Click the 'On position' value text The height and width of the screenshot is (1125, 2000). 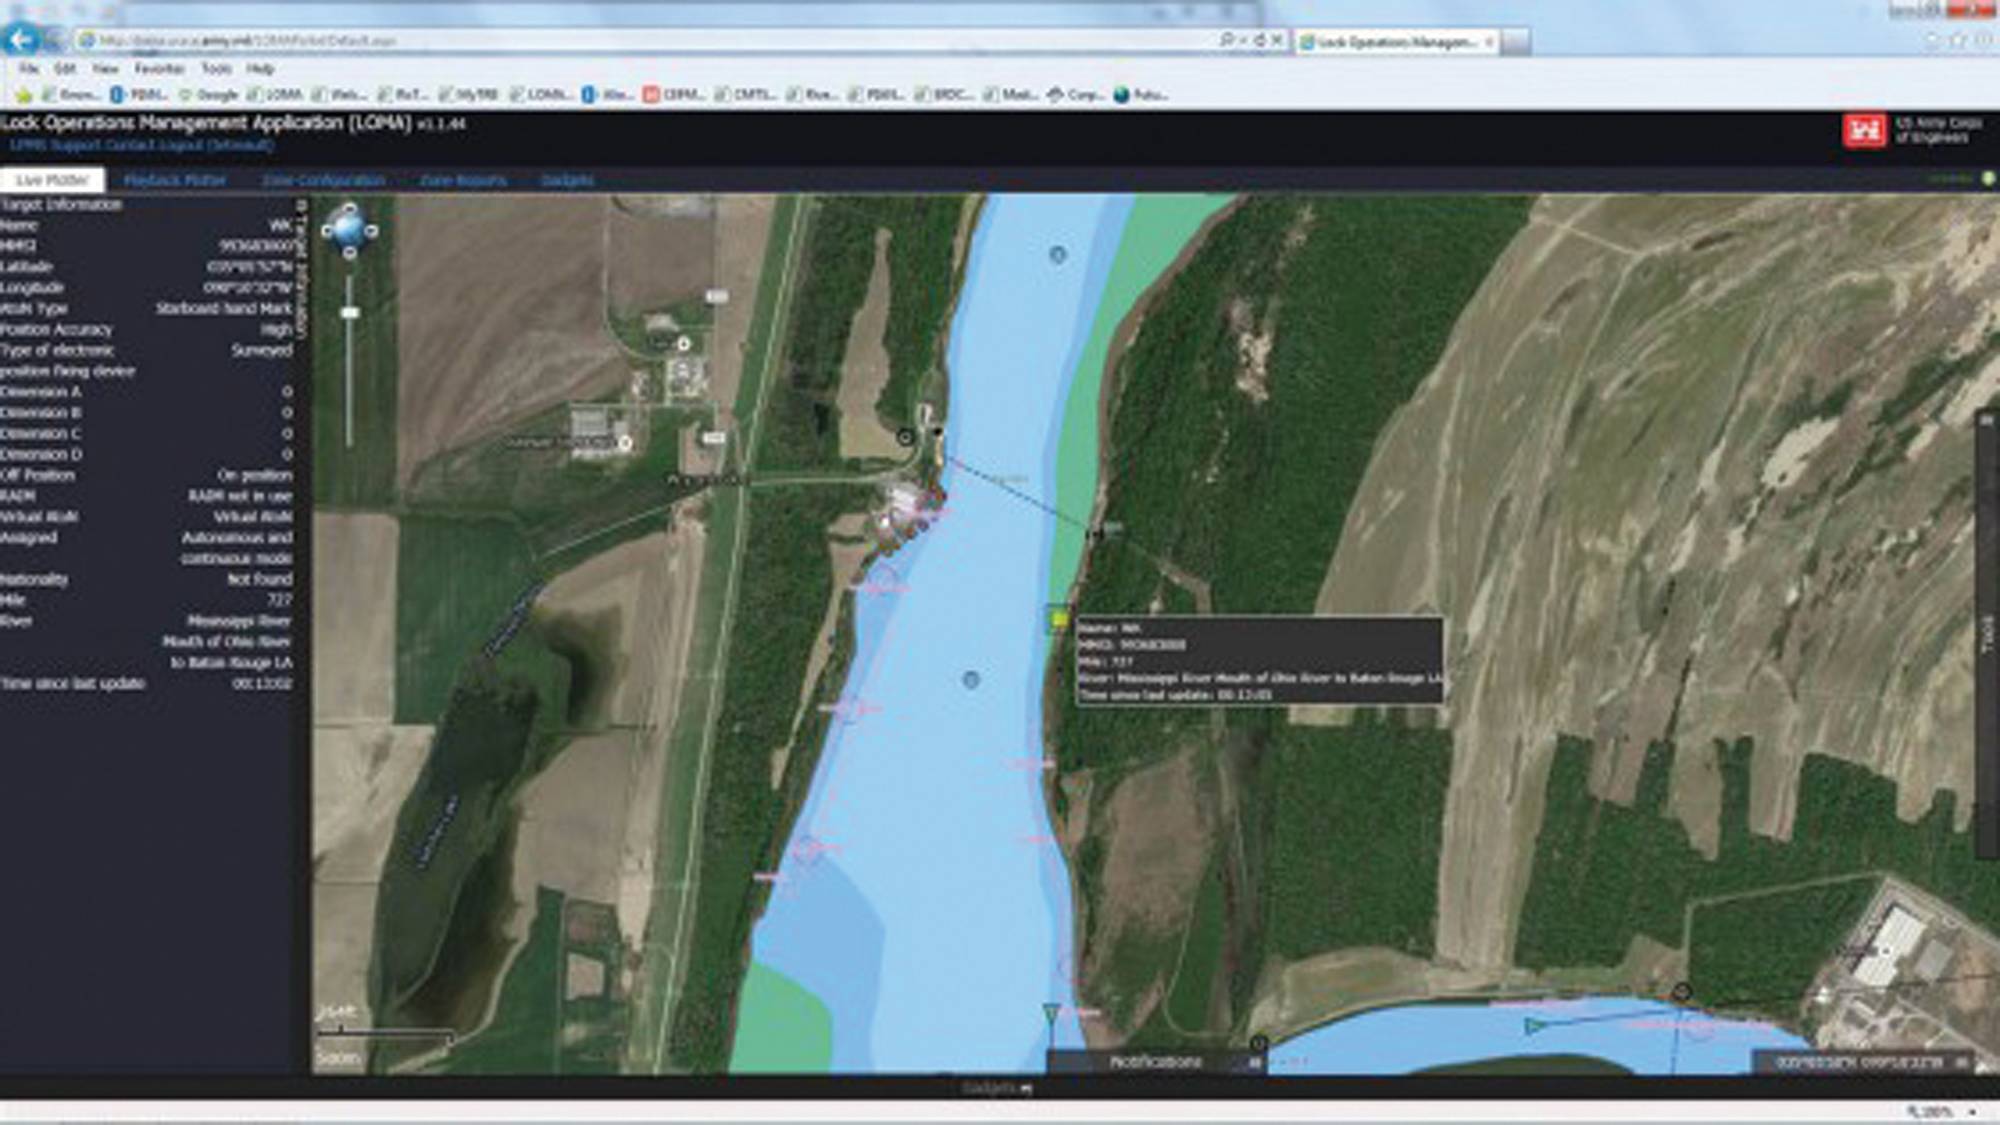tap(255, 475)
